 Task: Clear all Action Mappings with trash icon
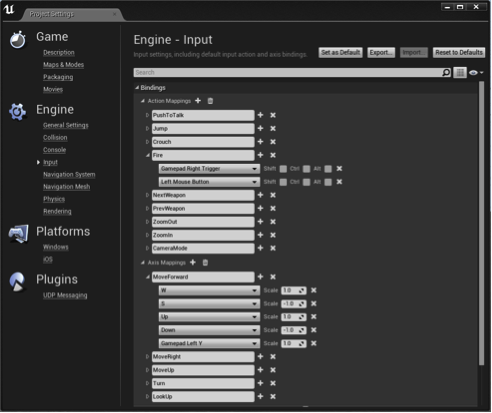(210, 101)
